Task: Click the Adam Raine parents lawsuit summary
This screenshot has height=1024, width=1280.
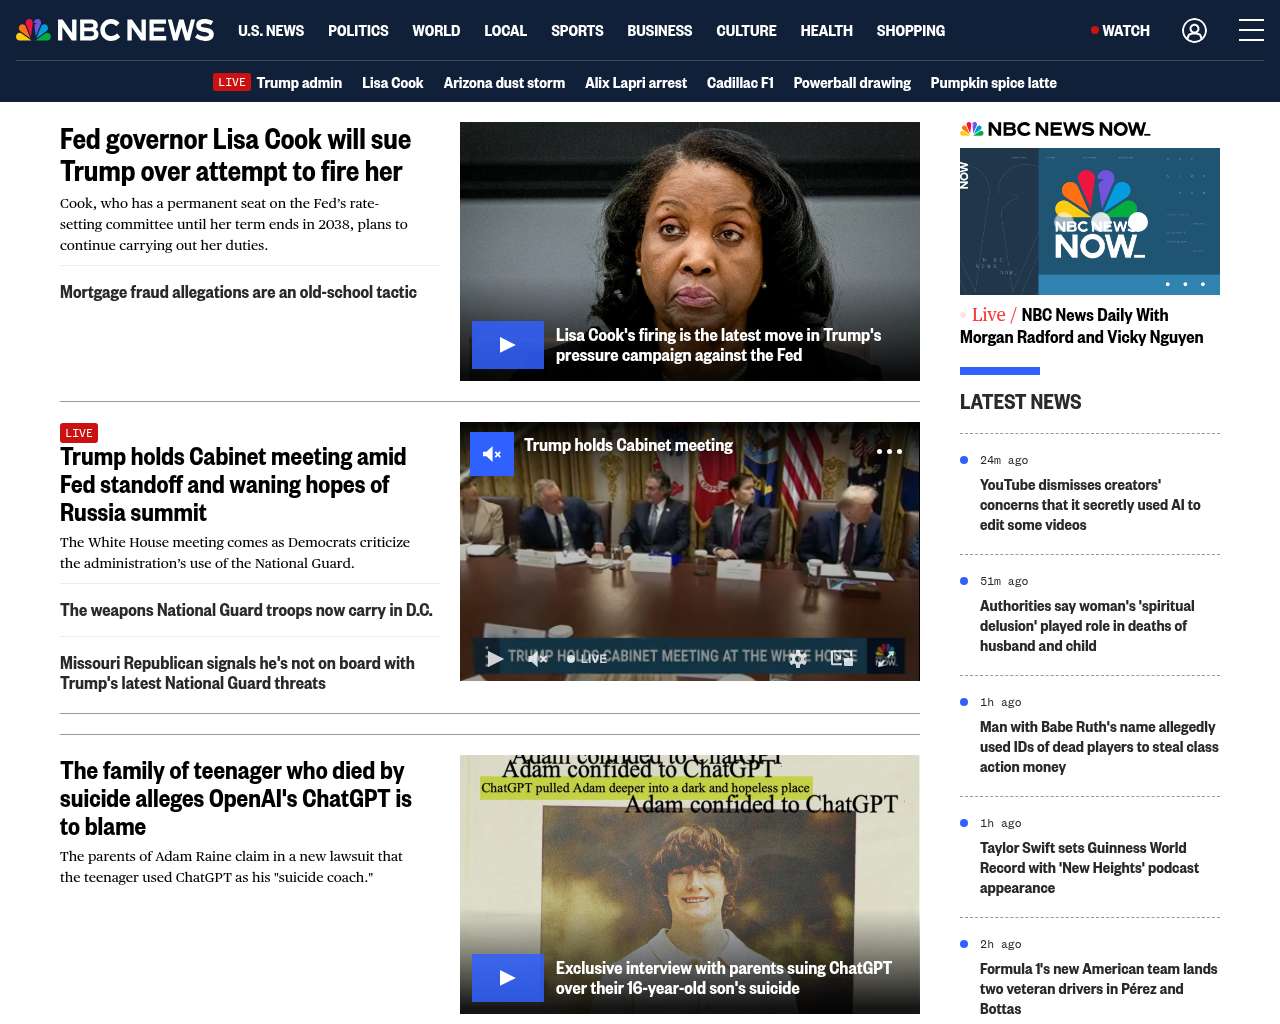Action: [231, 867]
